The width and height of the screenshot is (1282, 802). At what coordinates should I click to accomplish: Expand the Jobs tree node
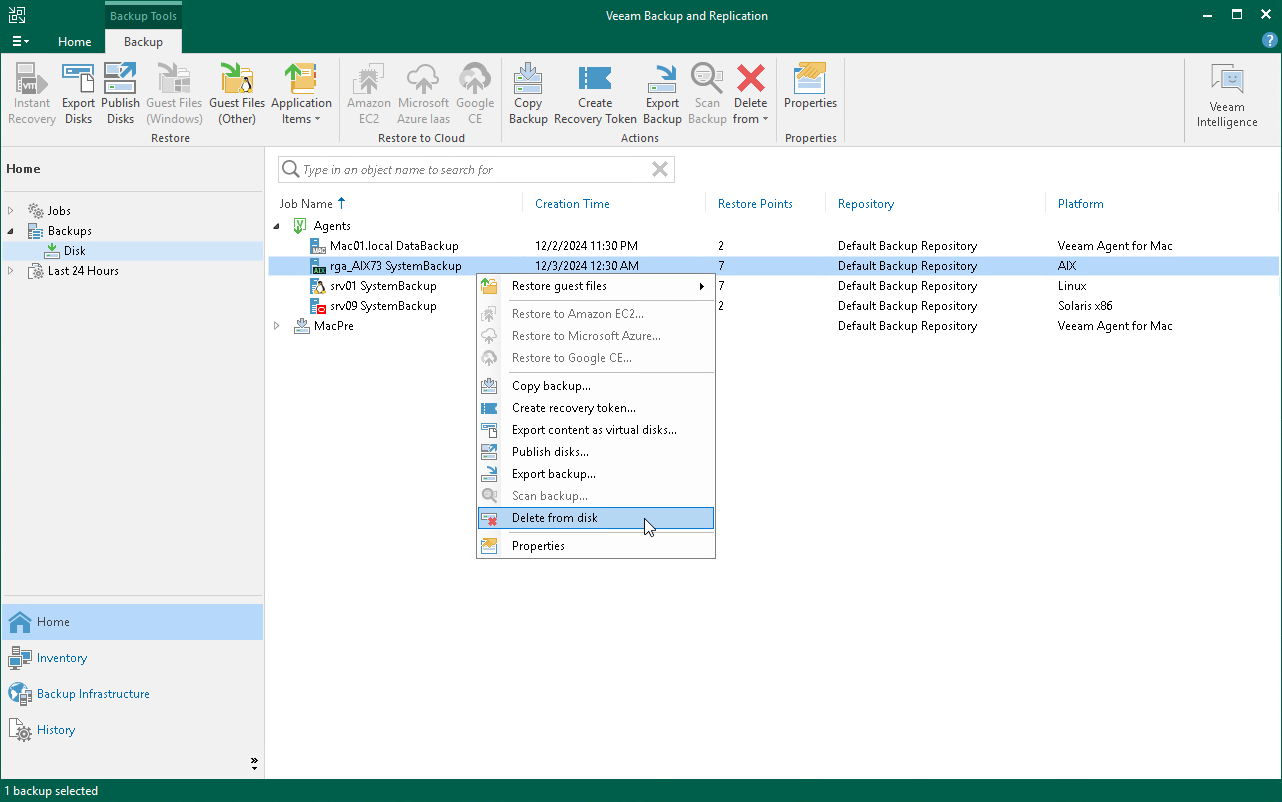point(11,211)
